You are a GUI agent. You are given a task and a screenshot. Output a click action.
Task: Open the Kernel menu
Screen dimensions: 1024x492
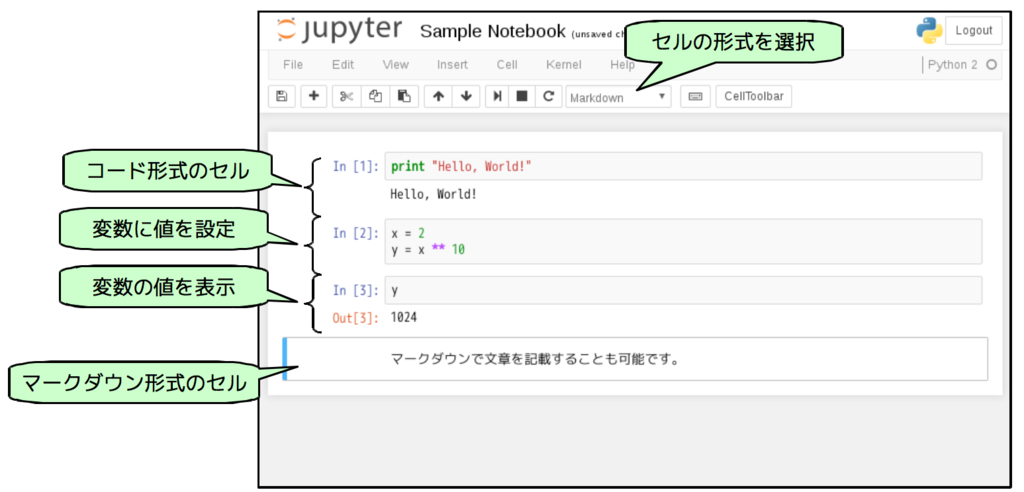(564, 65)
